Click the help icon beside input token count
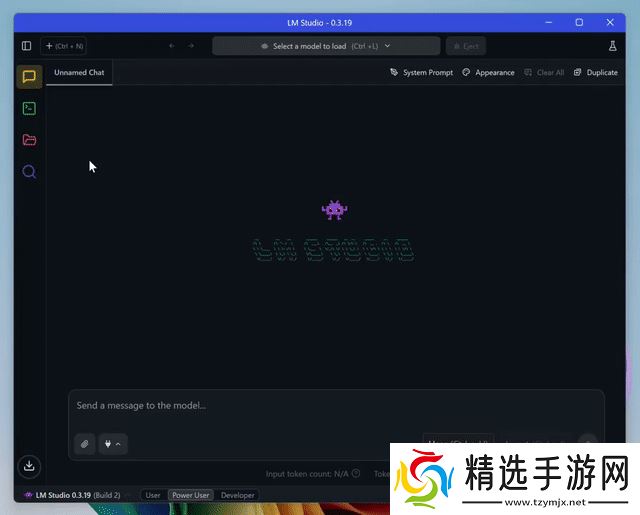This screenshot has height=515, width=640. point(356,474)
